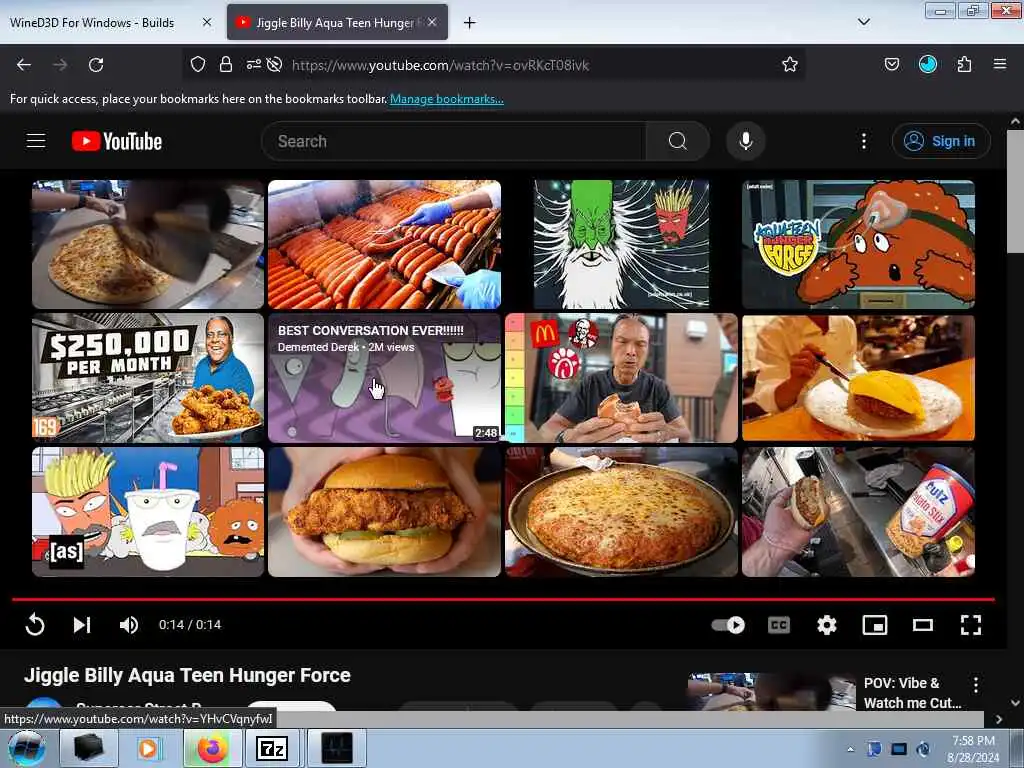This screenshot has width=1024, height=768.
Task: Open the extensions puzzle icon
Action: click(964, 64)
